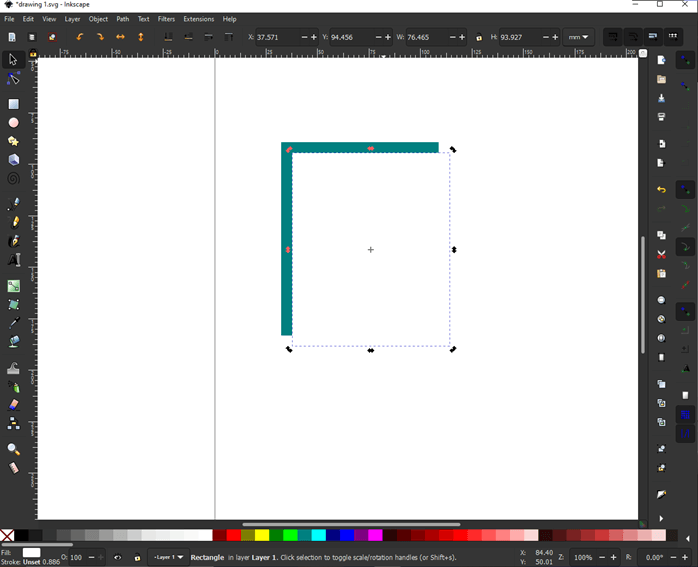The image size is (698, 567).
Task: Toggle current layer lock
Action: pyautogui.click(x=138, y=557)
